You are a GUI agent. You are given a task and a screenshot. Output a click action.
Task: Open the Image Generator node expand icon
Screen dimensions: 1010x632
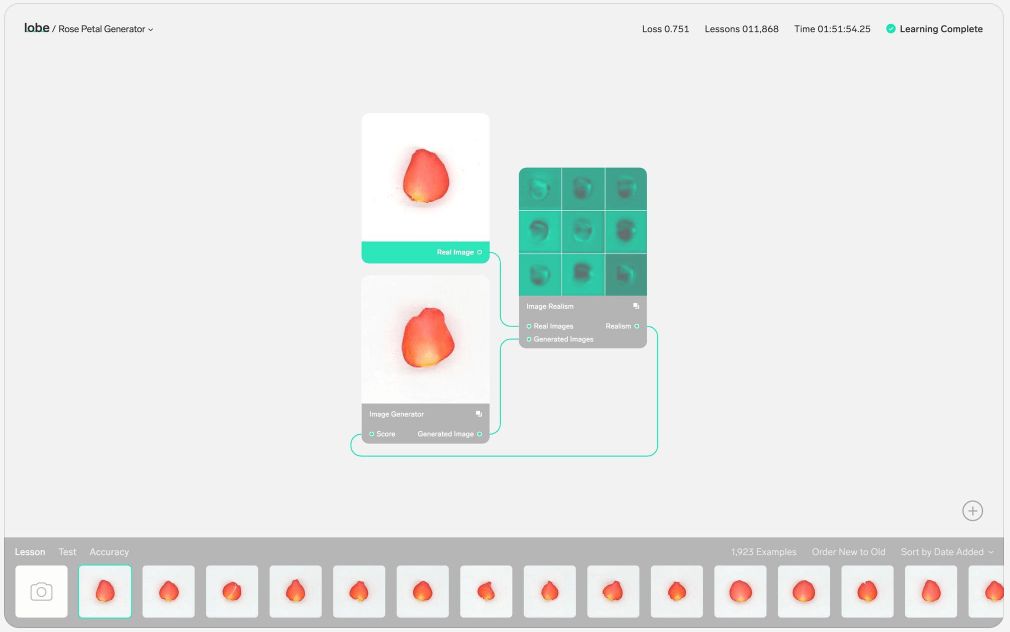point(479,414)
